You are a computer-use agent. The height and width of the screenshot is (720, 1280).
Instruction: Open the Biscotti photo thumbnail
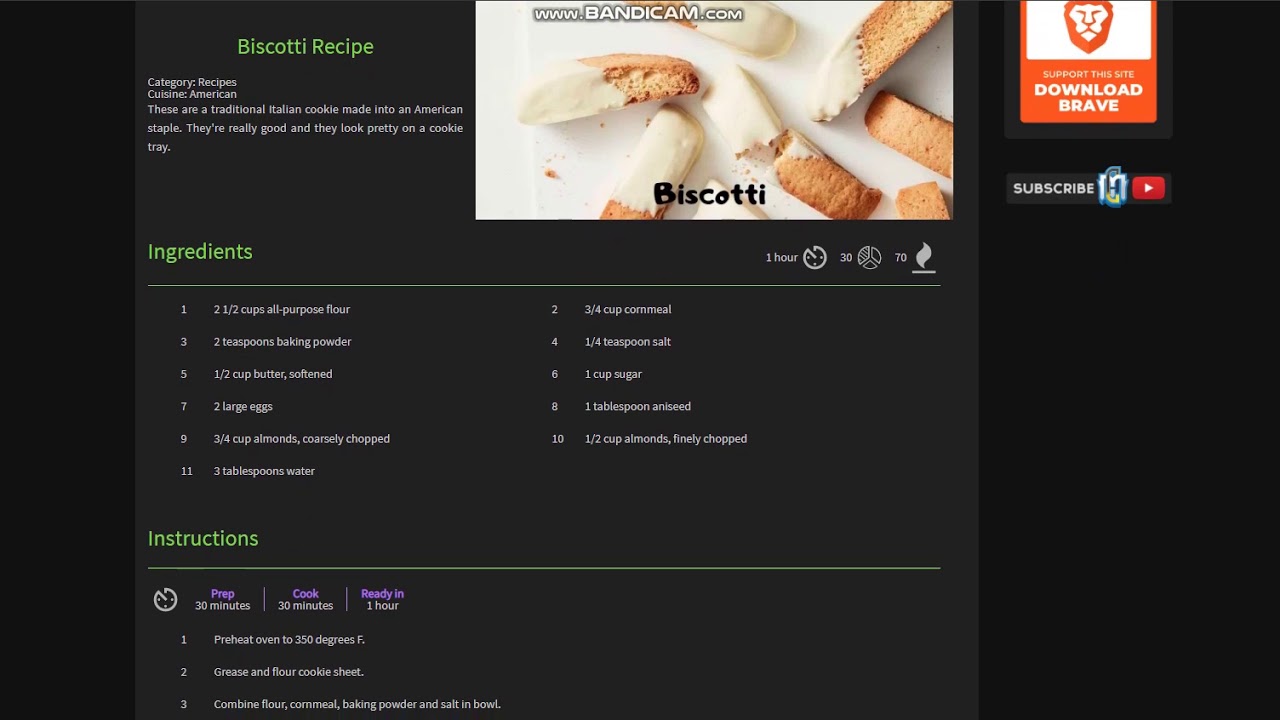[x=714, y=110]
